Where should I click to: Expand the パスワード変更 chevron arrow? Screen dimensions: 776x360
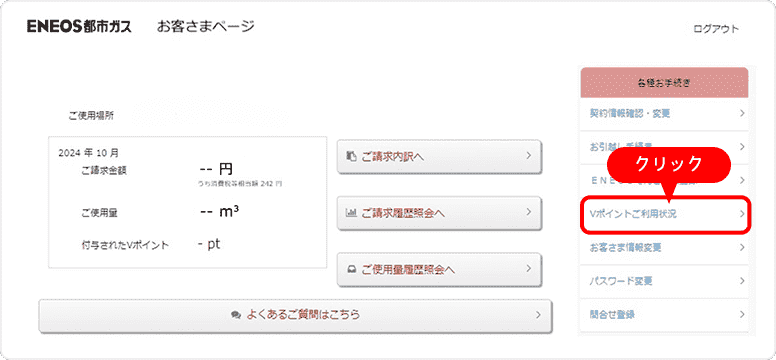click(x=742, y=281)
